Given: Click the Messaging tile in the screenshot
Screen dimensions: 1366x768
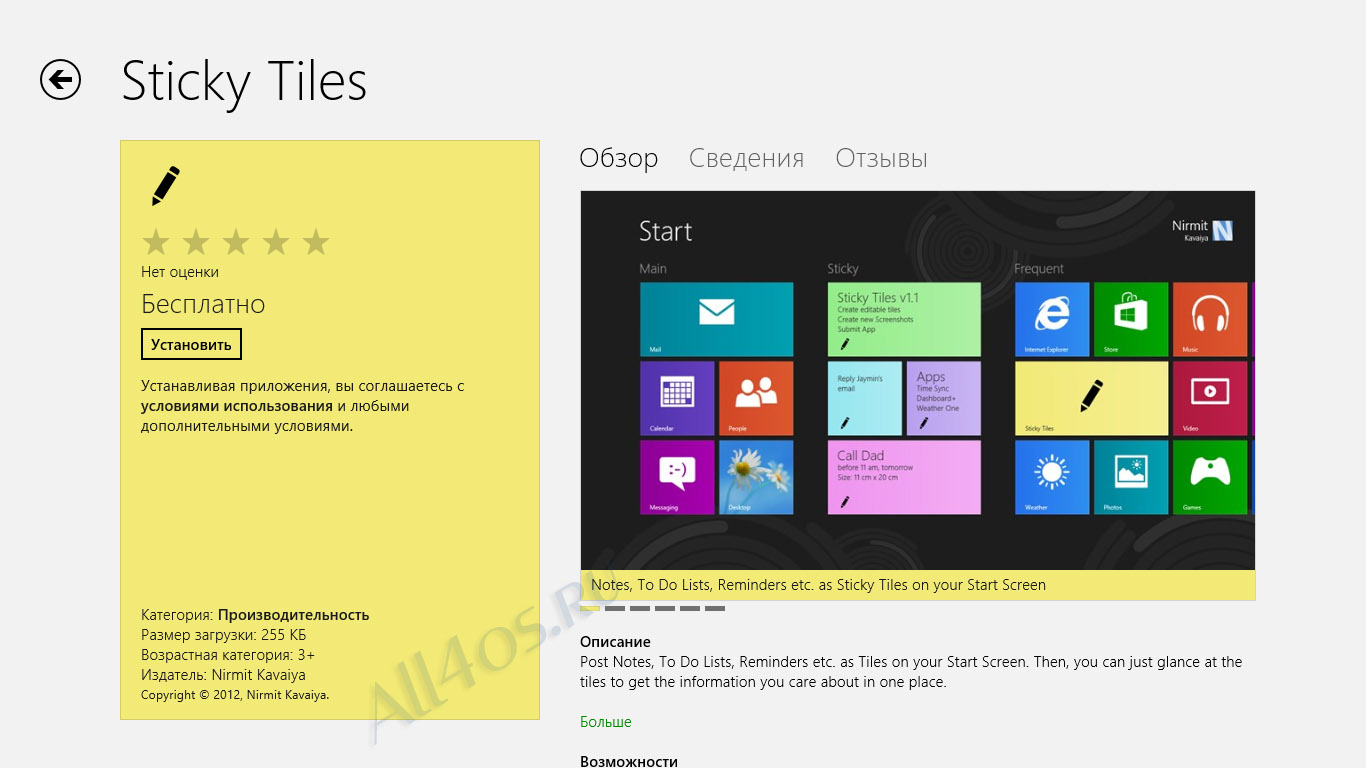Looking at the screenshot, I should tap(677, 477).
